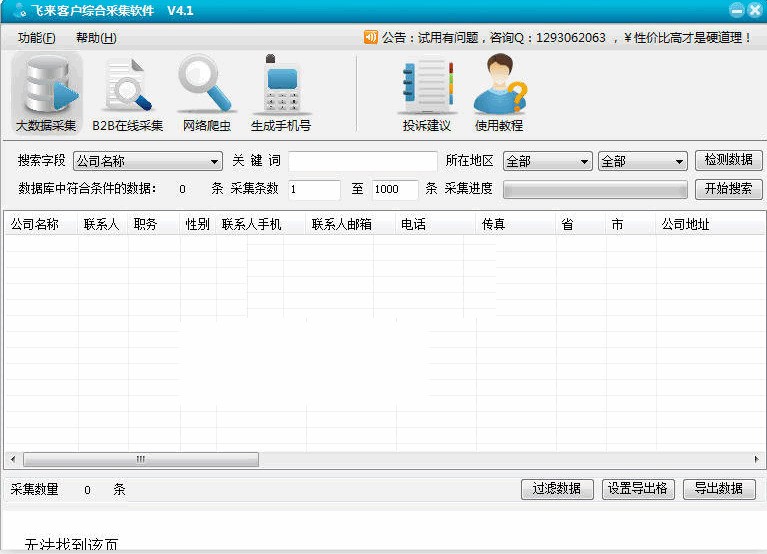Open the 功能(F) menu
This screenshot has width=767, height=554.
coord(37,38)
